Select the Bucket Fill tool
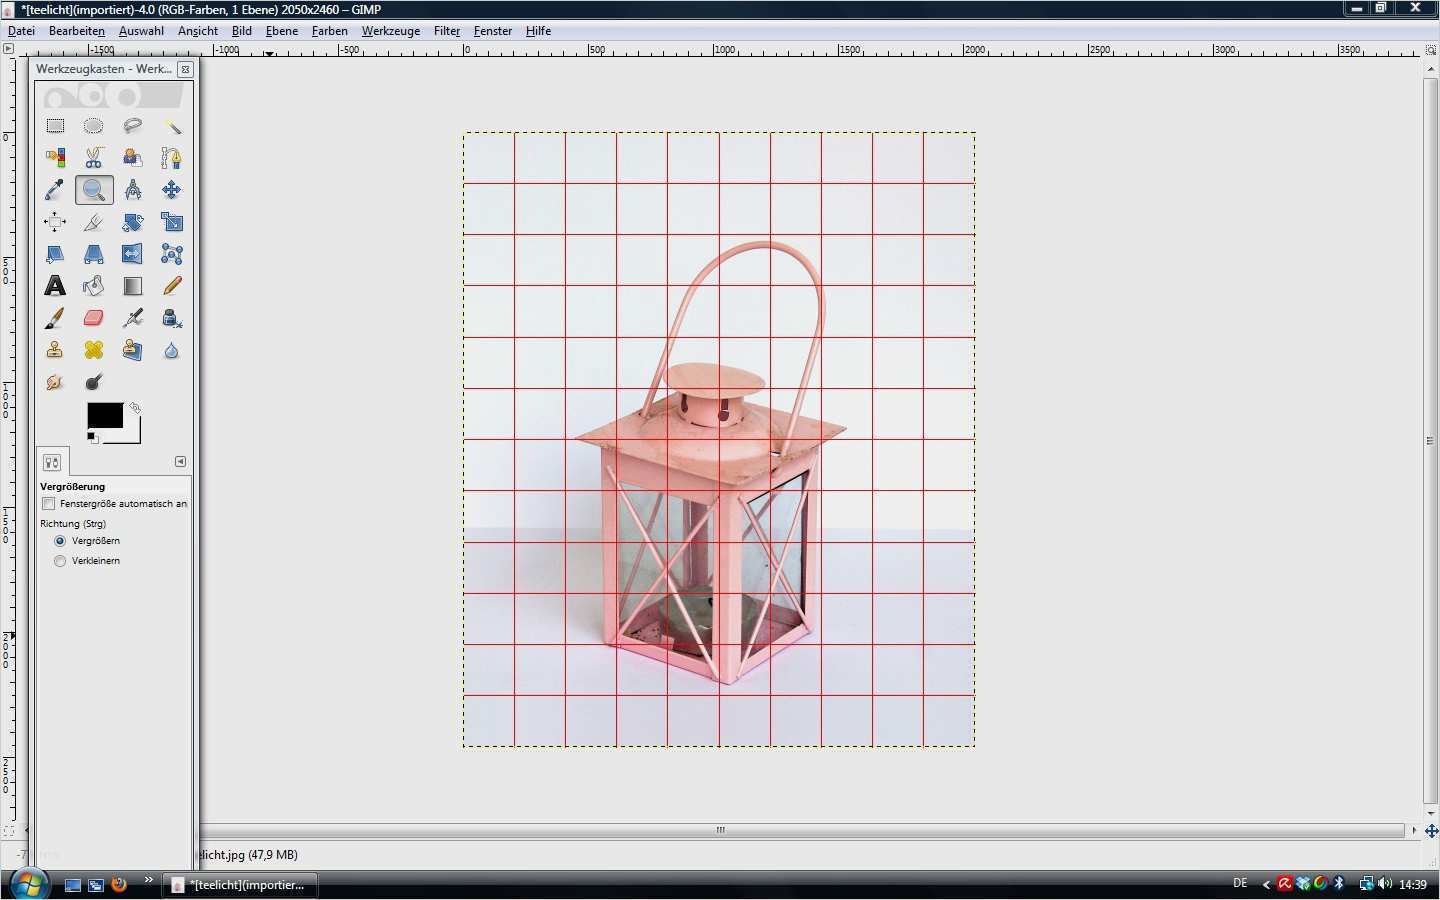 [94, 286]
